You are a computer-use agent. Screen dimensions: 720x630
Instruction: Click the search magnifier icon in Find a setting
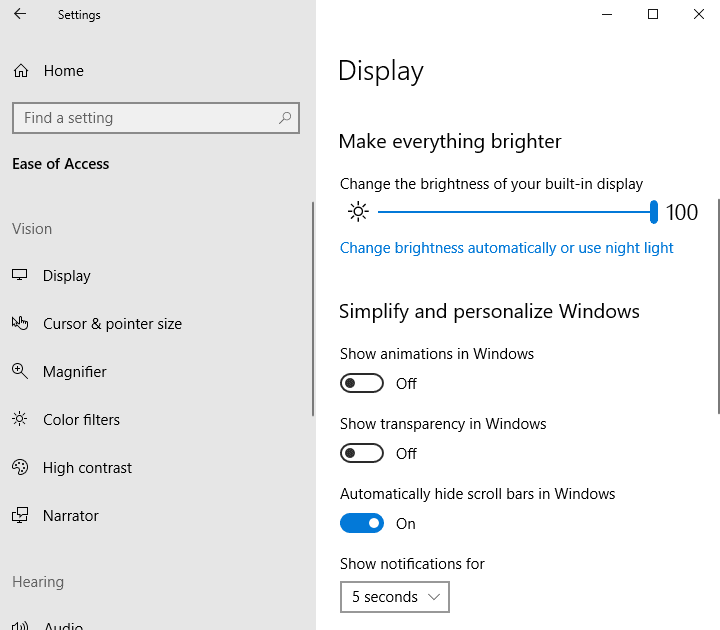click(285, 118)
